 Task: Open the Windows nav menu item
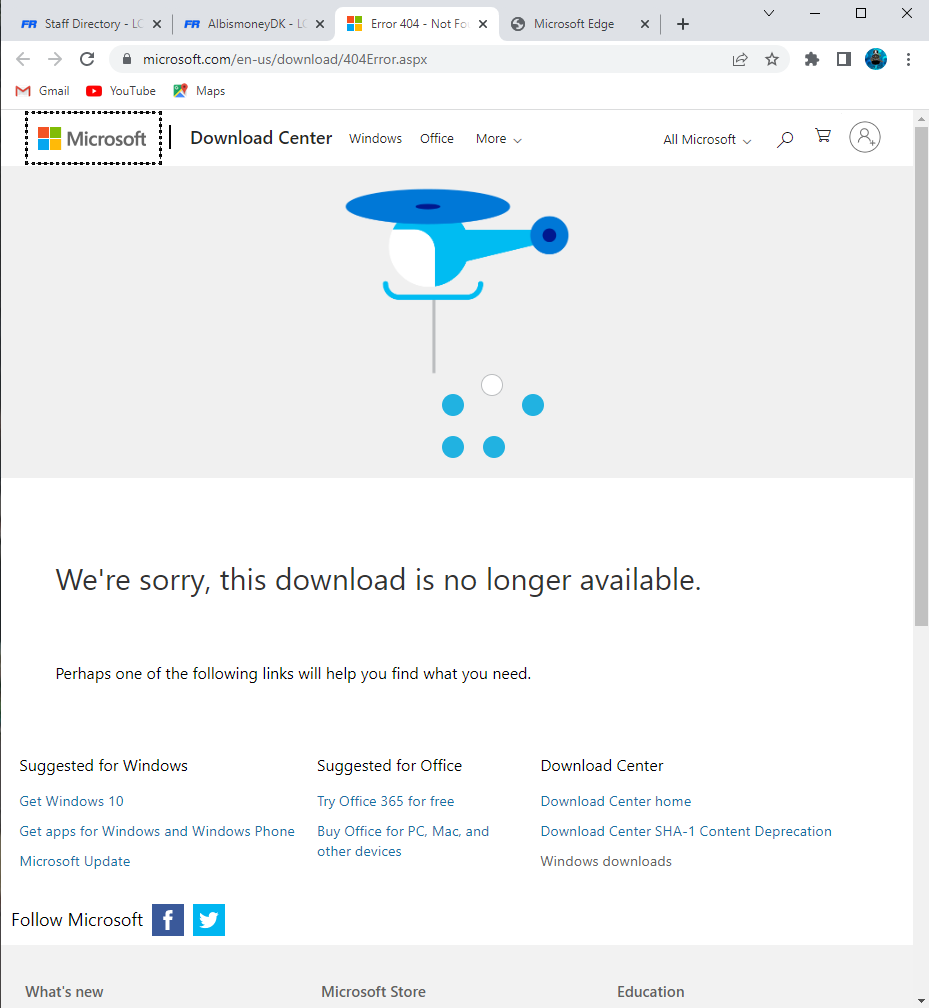[x=375, y=139]
